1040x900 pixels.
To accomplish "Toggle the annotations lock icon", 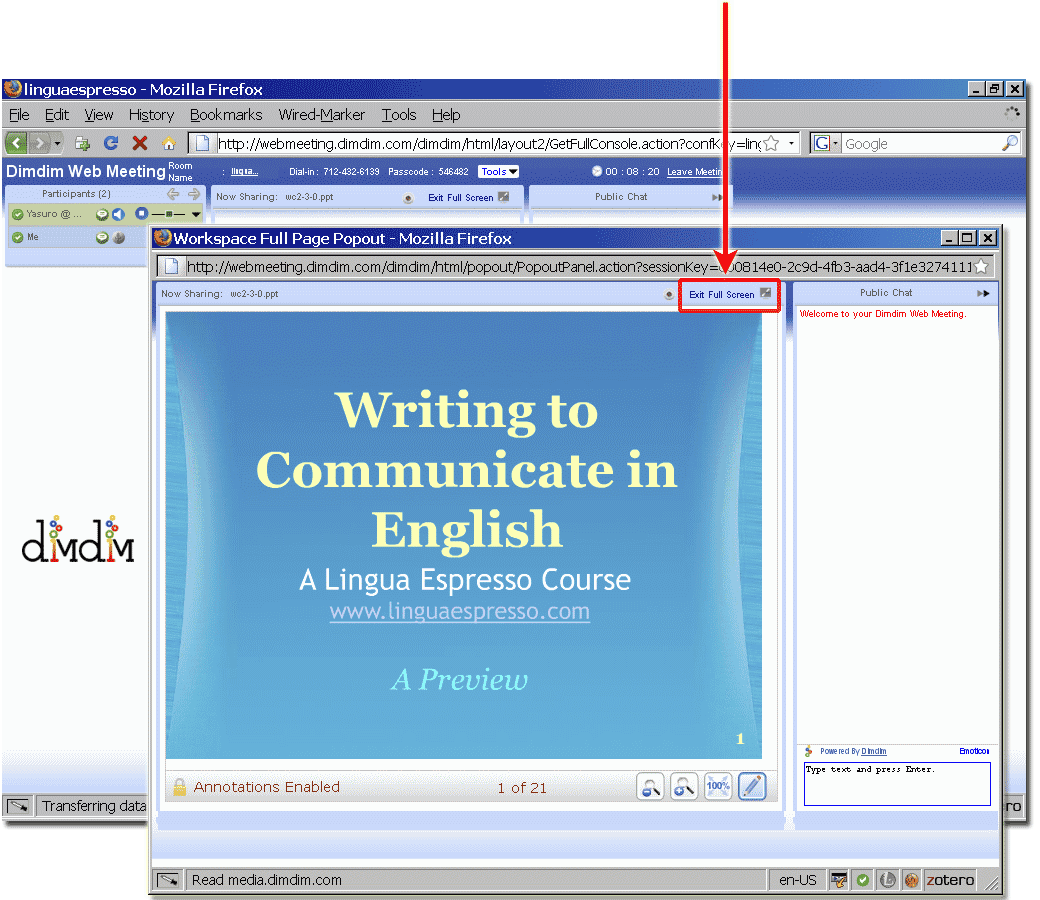I will tap(179, 787).
